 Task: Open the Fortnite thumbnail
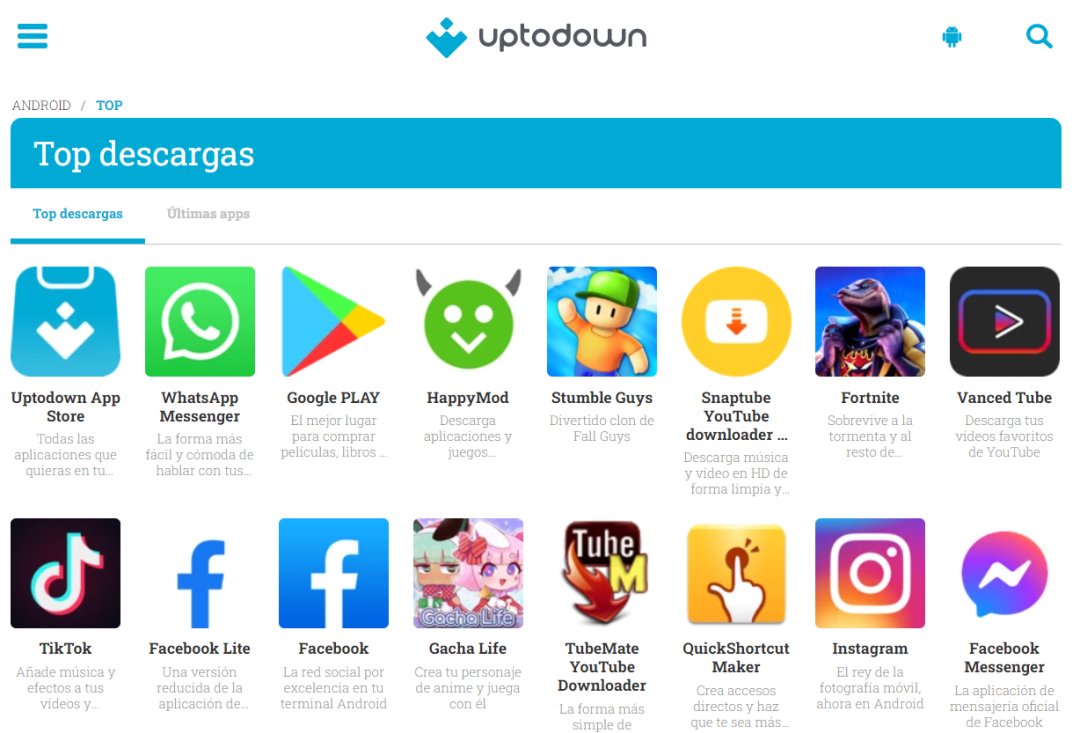pyautogui.click(x=870, y=322)
